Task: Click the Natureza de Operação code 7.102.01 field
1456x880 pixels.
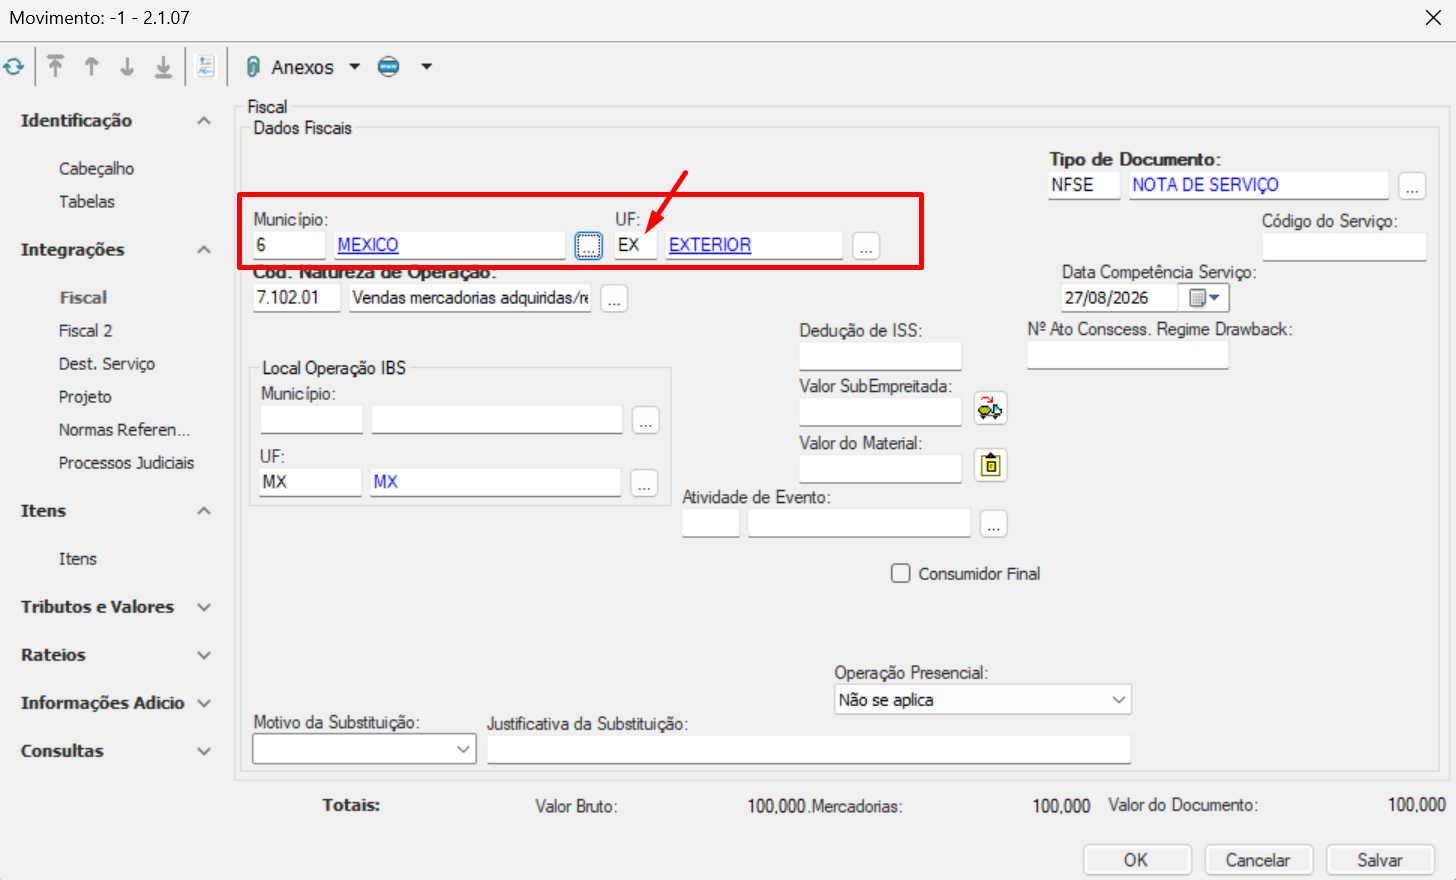Action: [297, 298]
